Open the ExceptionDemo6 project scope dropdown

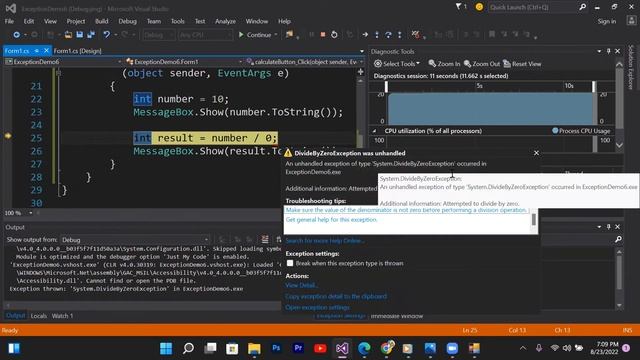click(x=63, y=62)
